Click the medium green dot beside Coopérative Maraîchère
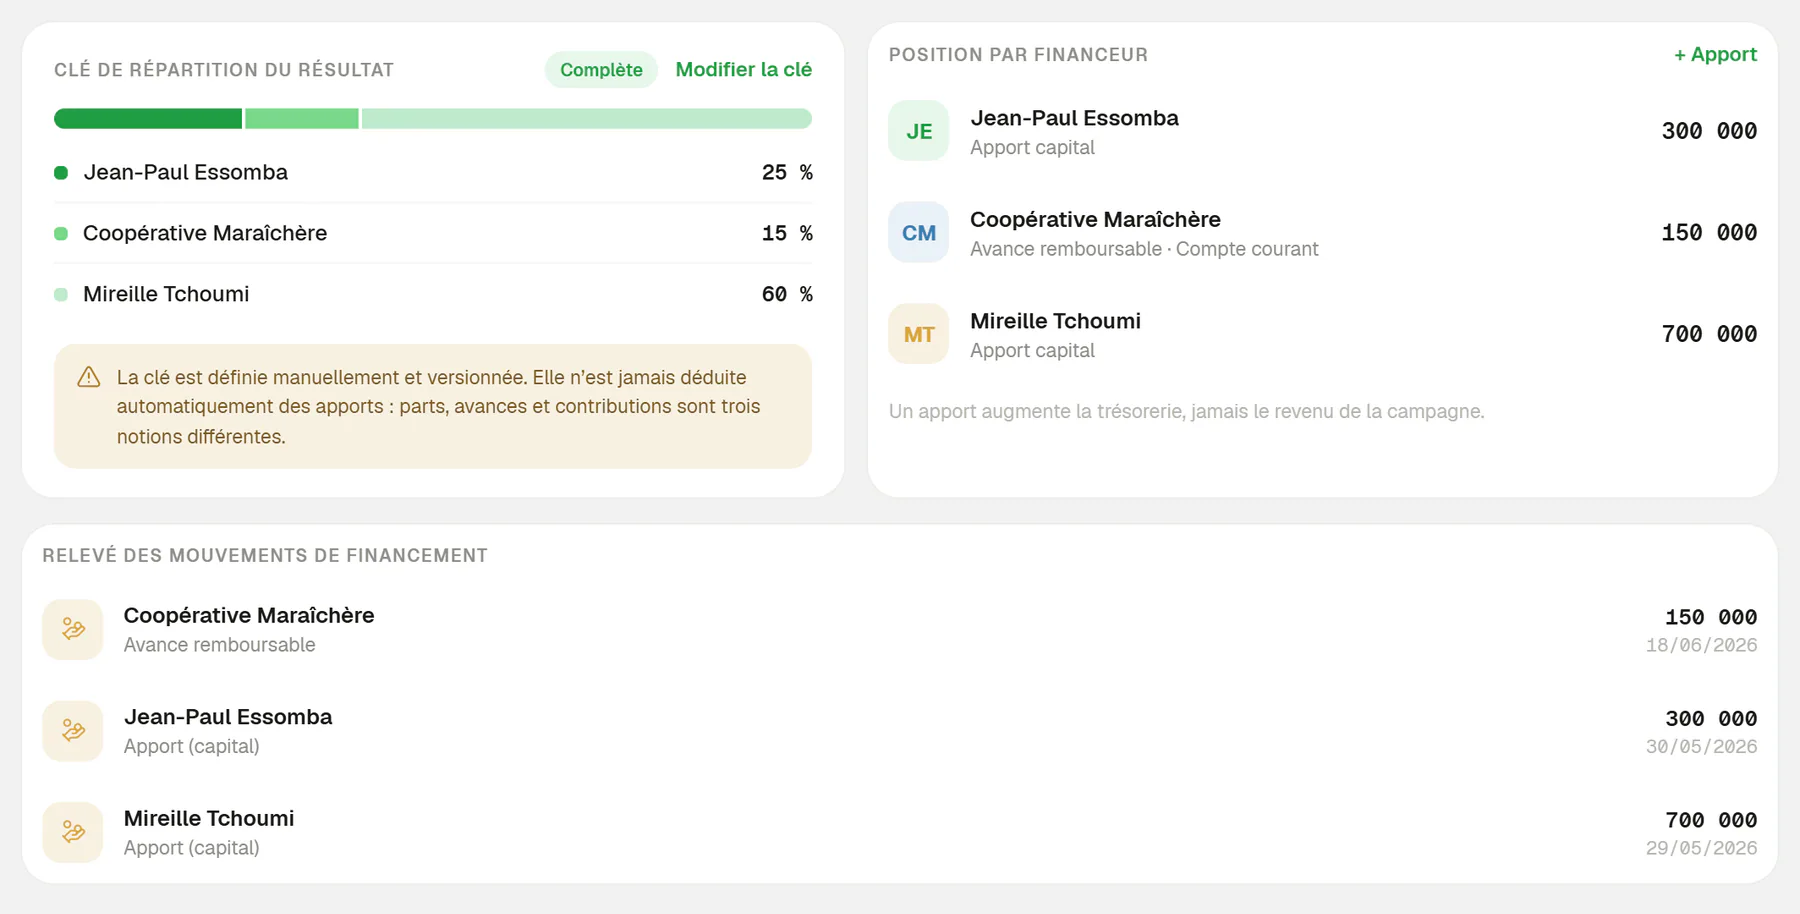 [x=61, y=233]
